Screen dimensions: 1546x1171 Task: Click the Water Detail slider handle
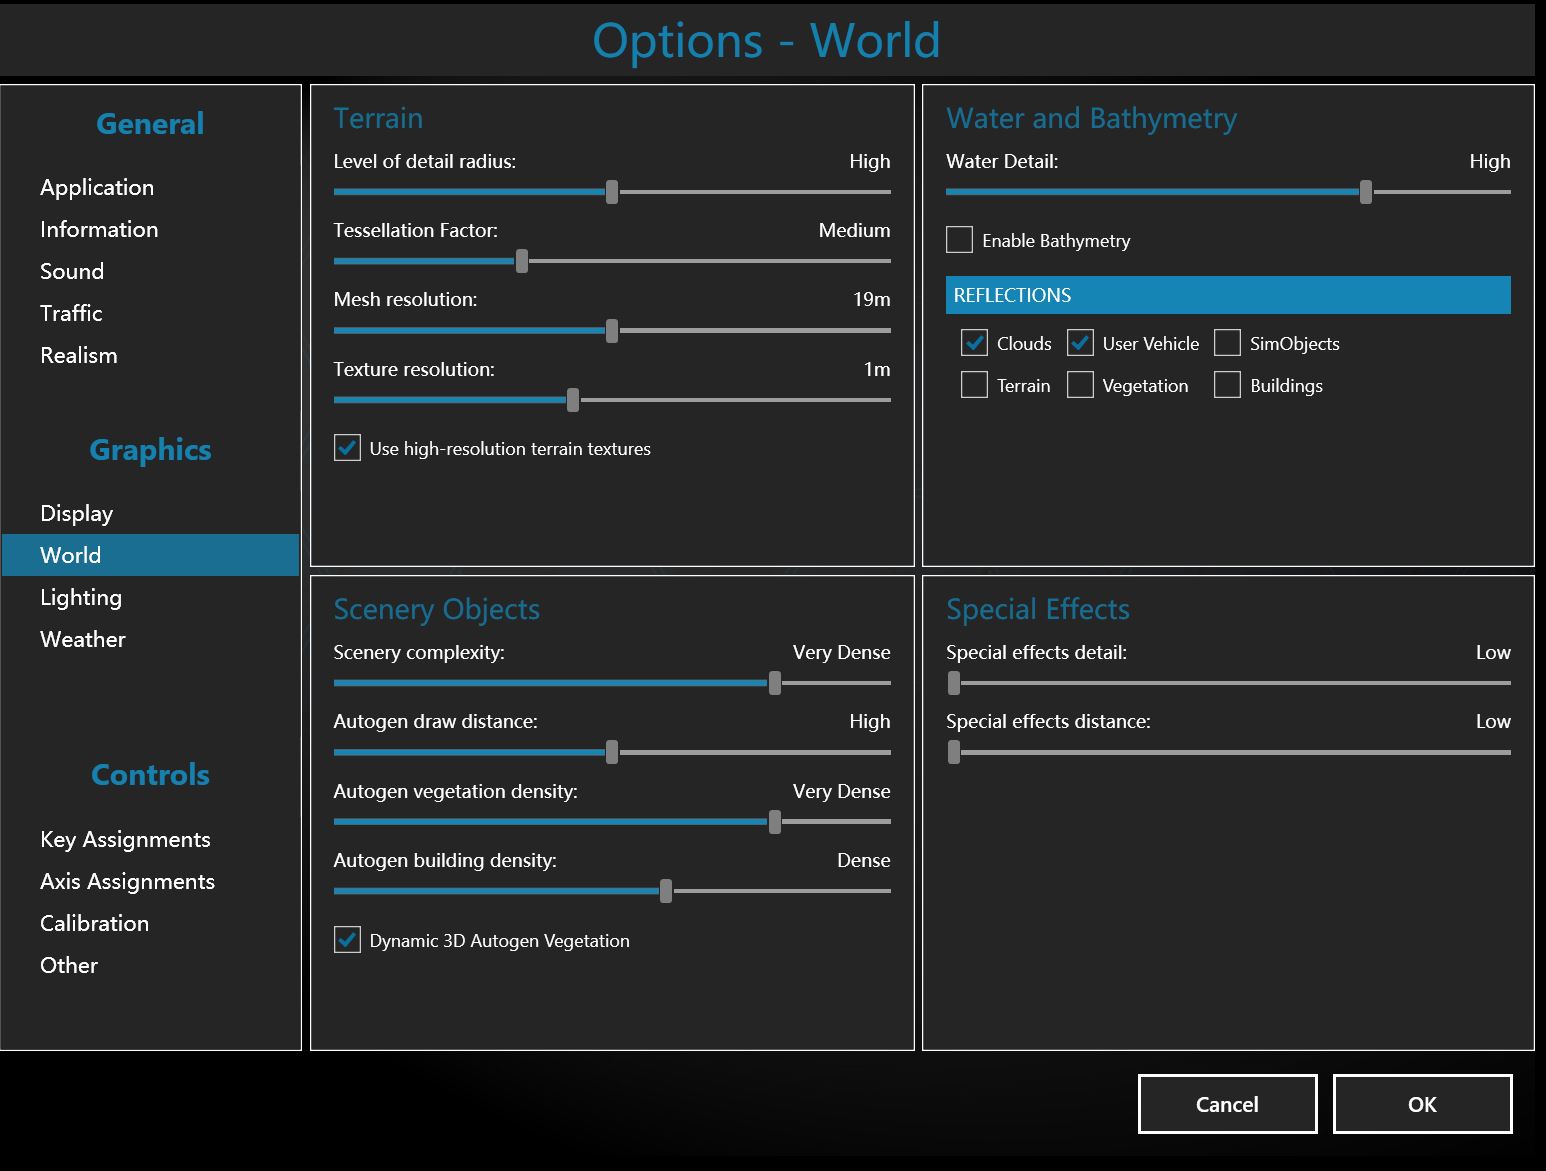tap(1365, 192)
